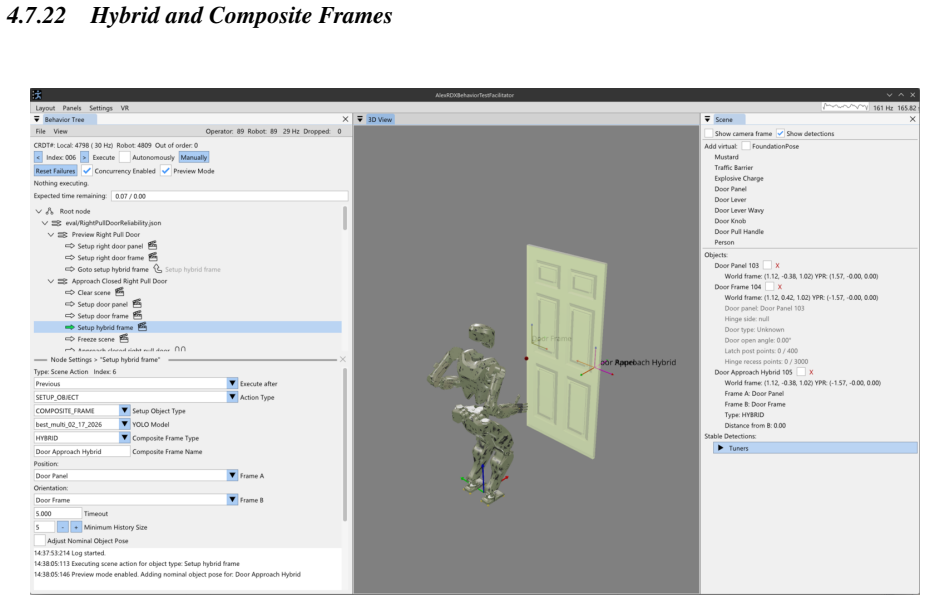
Task: Enable Show camera frame checkbox
Action: (709, 133)
